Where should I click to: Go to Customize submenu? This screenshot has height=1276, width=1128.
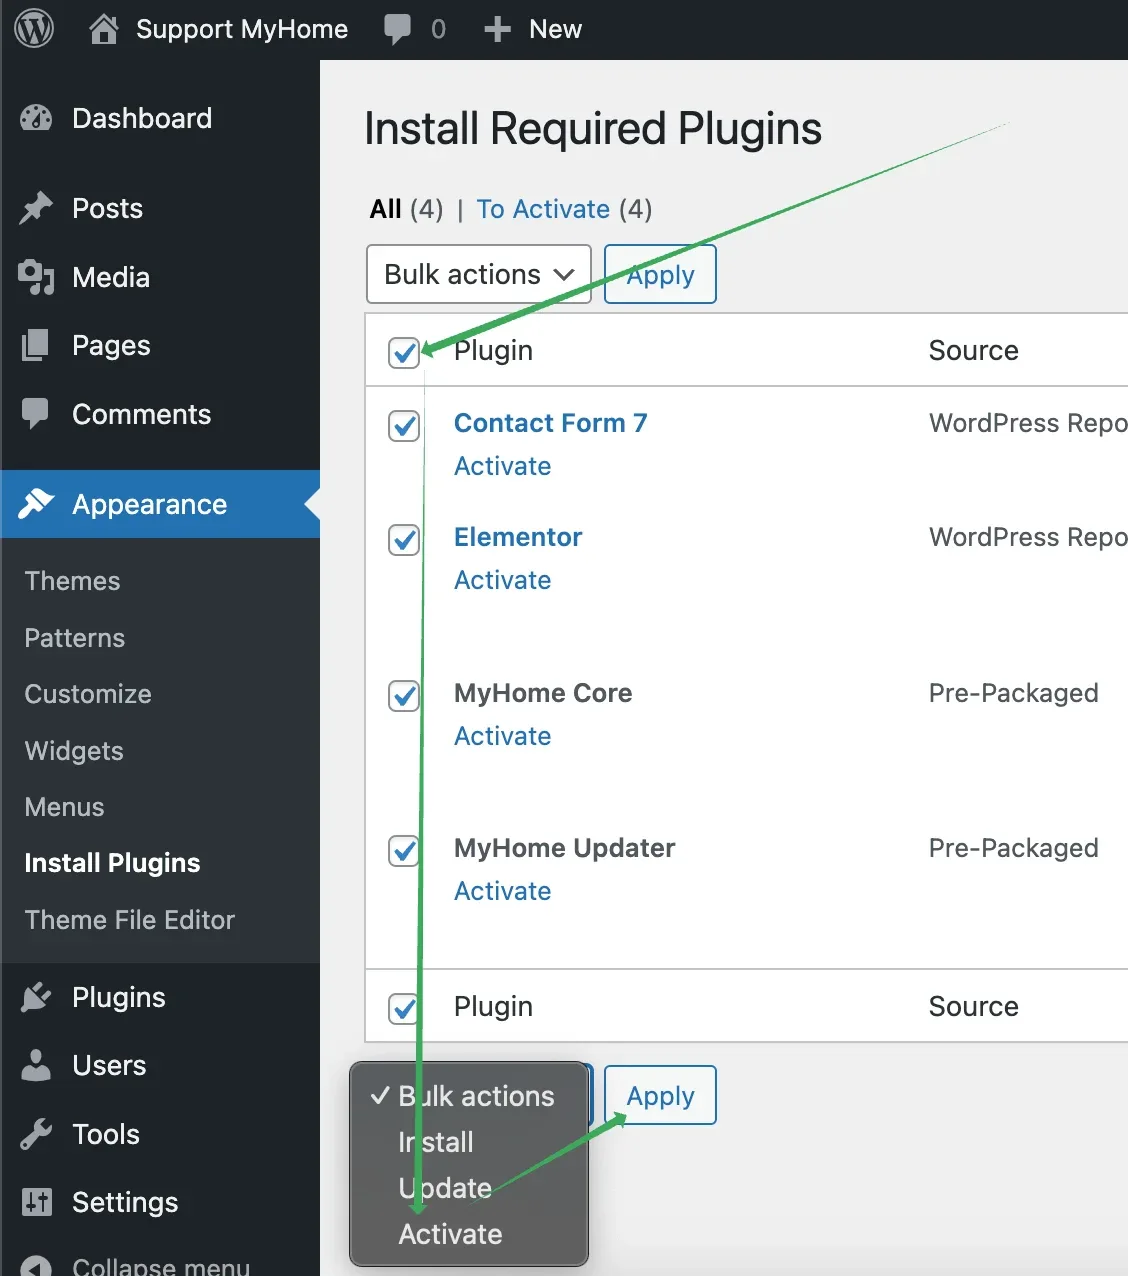tap(88, 694)
